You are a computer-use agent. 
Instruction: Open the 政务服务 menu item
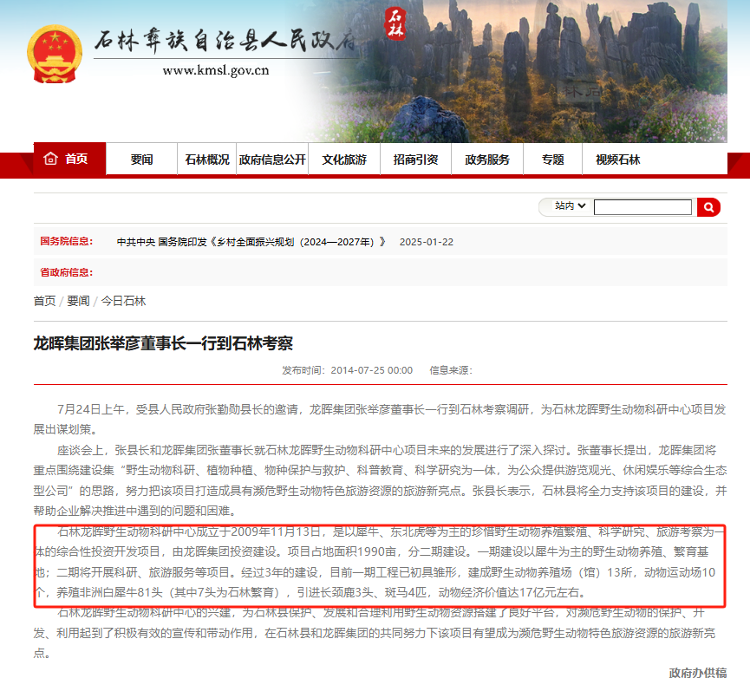(487, 160)
